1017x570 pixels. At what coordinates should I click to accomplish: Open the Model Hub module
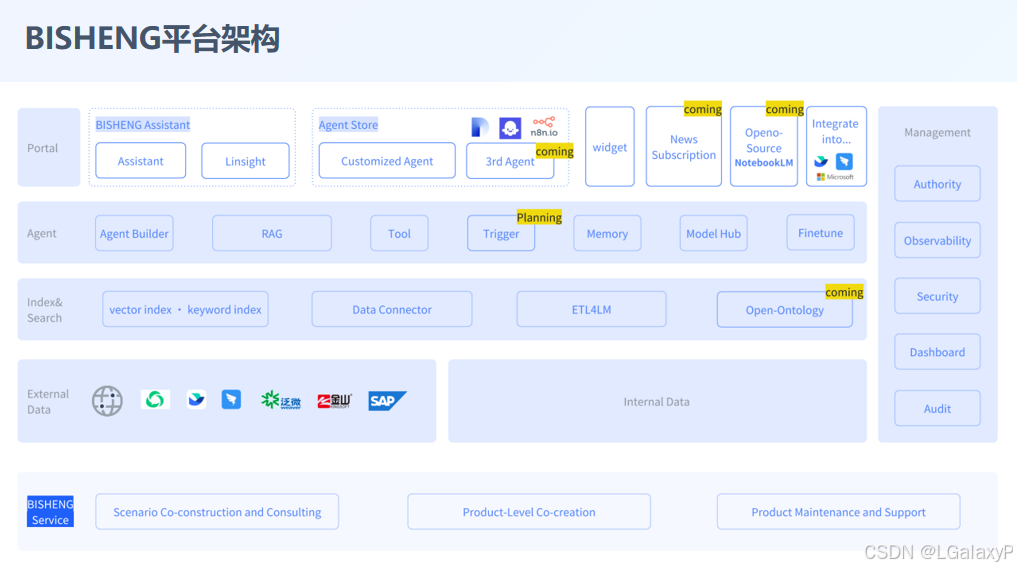[x=713, y=233]
